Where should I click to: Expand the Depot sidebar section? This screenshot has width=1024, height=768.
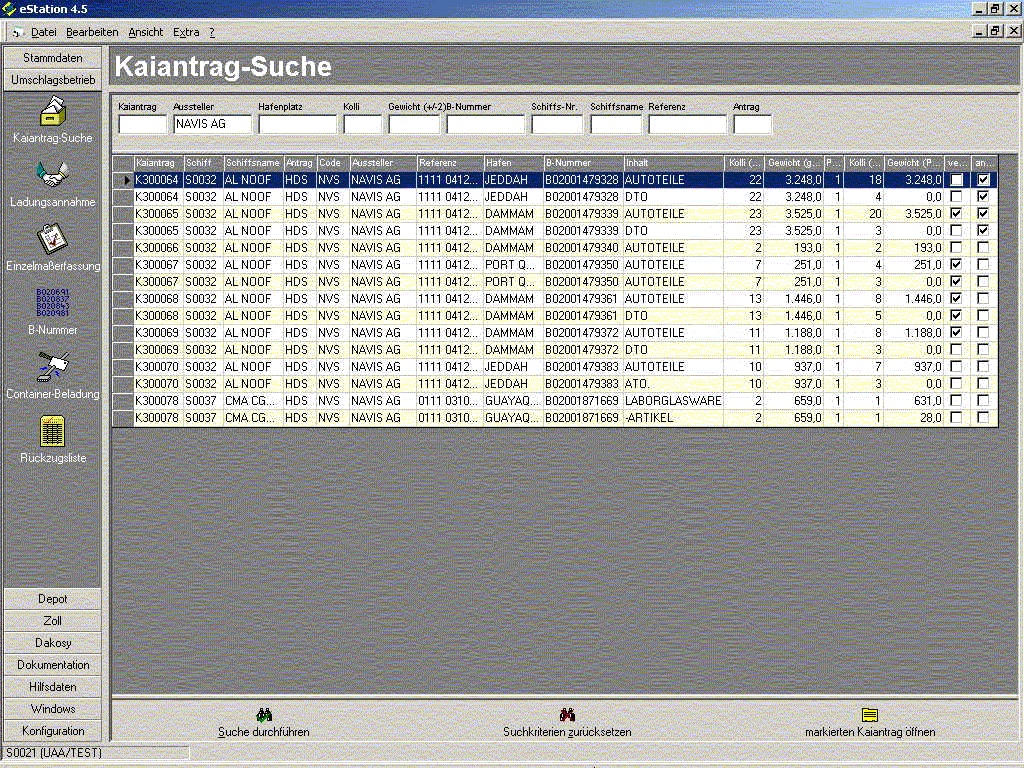point(53,599)
